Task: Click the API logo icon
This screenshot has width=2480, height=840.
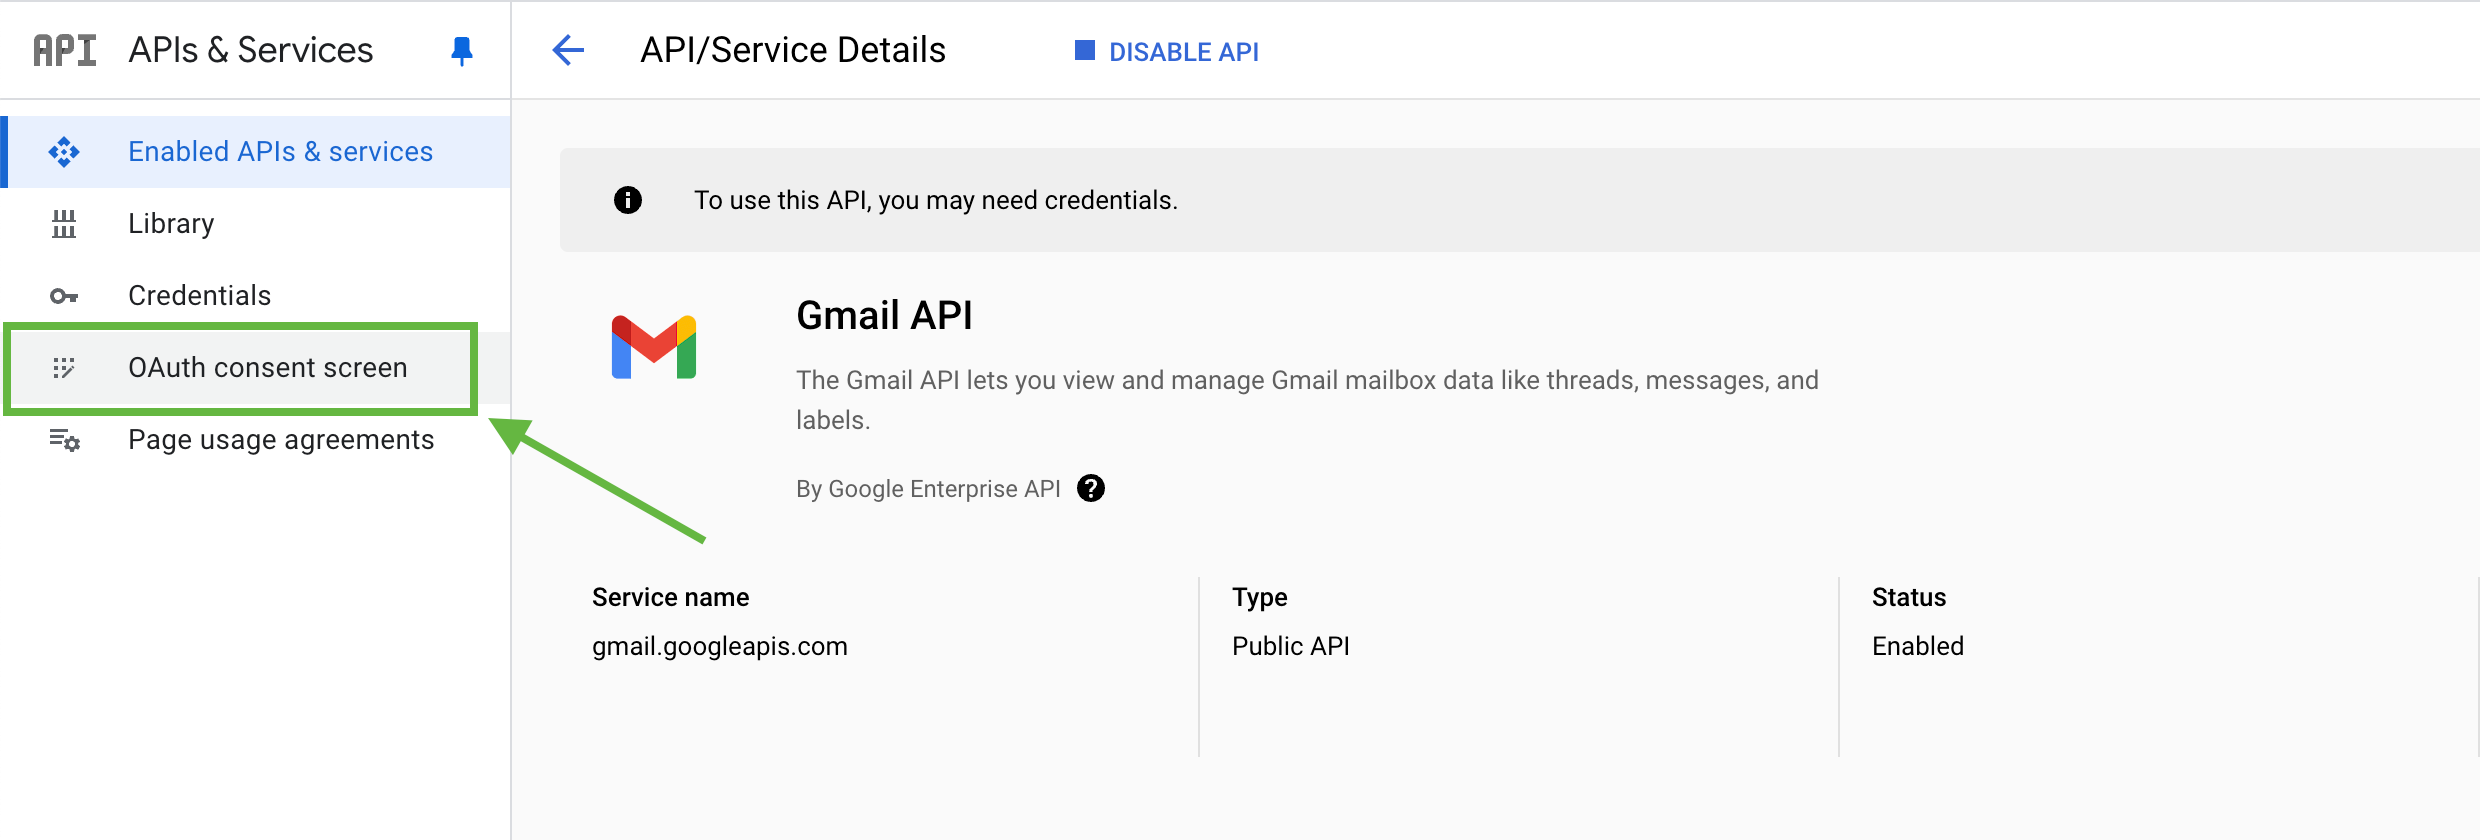Action: (65, 50)
